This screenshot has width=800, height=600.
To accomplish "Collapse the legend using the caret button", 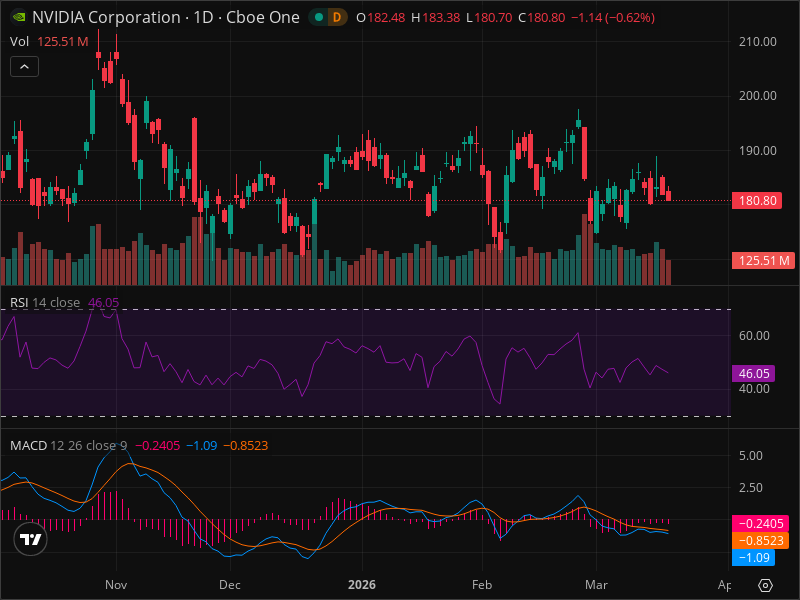I will click(24, 66).
